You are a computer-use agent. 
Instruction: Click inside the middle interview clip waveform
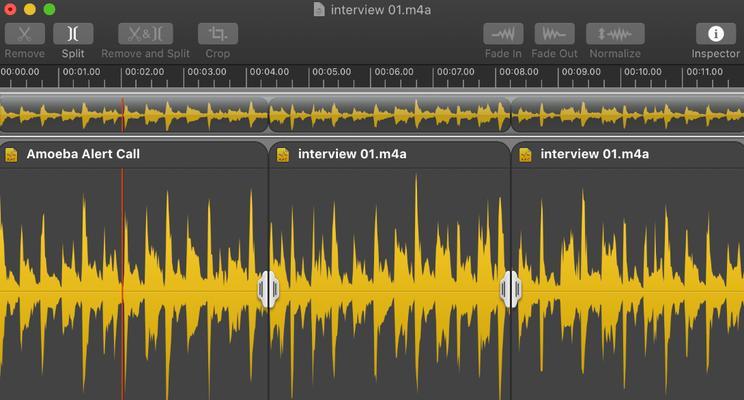point(390,285)
